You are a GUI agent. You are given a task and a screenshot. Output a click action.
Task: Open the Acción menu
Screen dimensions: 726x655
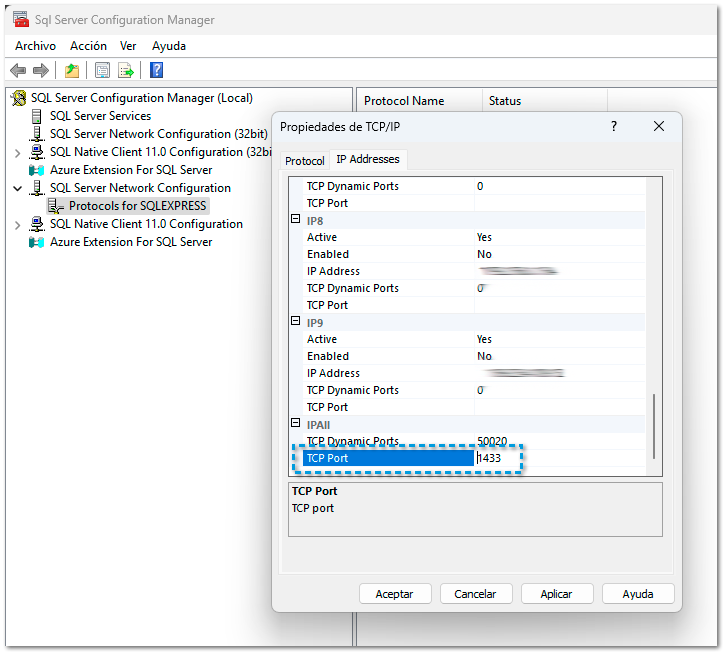coord(88,46)
